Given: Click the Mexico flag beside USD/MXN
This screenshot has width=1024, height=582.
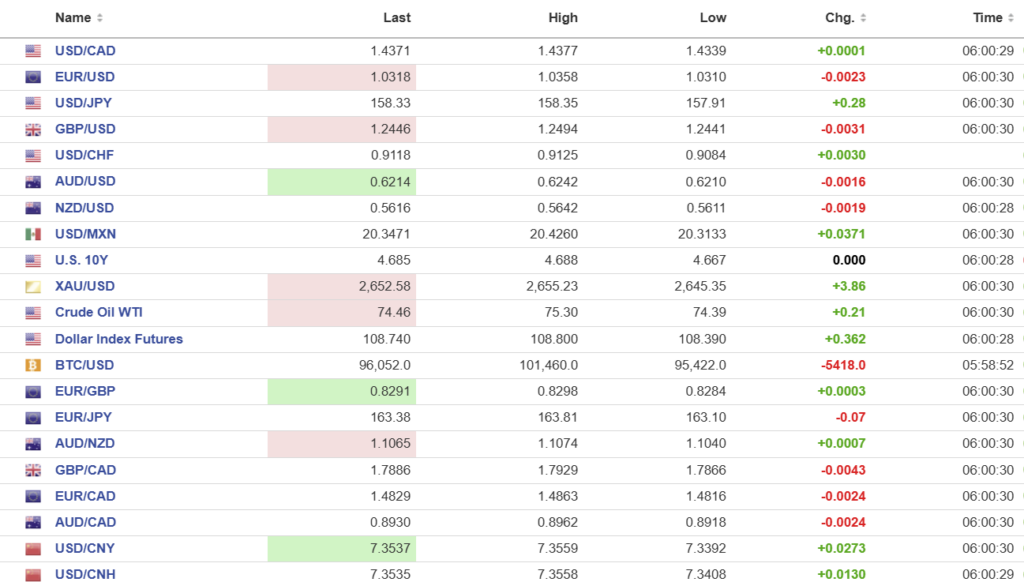Looking at the screenshot, I should pos(33,234).
